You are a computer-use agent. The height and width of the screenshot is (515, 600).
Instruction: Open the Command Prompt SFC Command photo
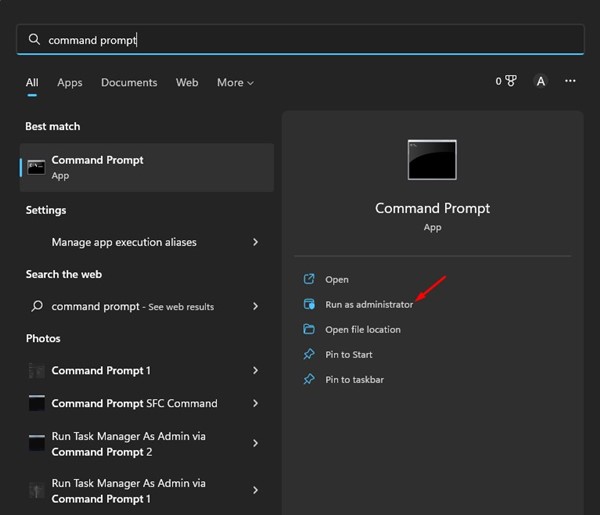pos(134,403)
